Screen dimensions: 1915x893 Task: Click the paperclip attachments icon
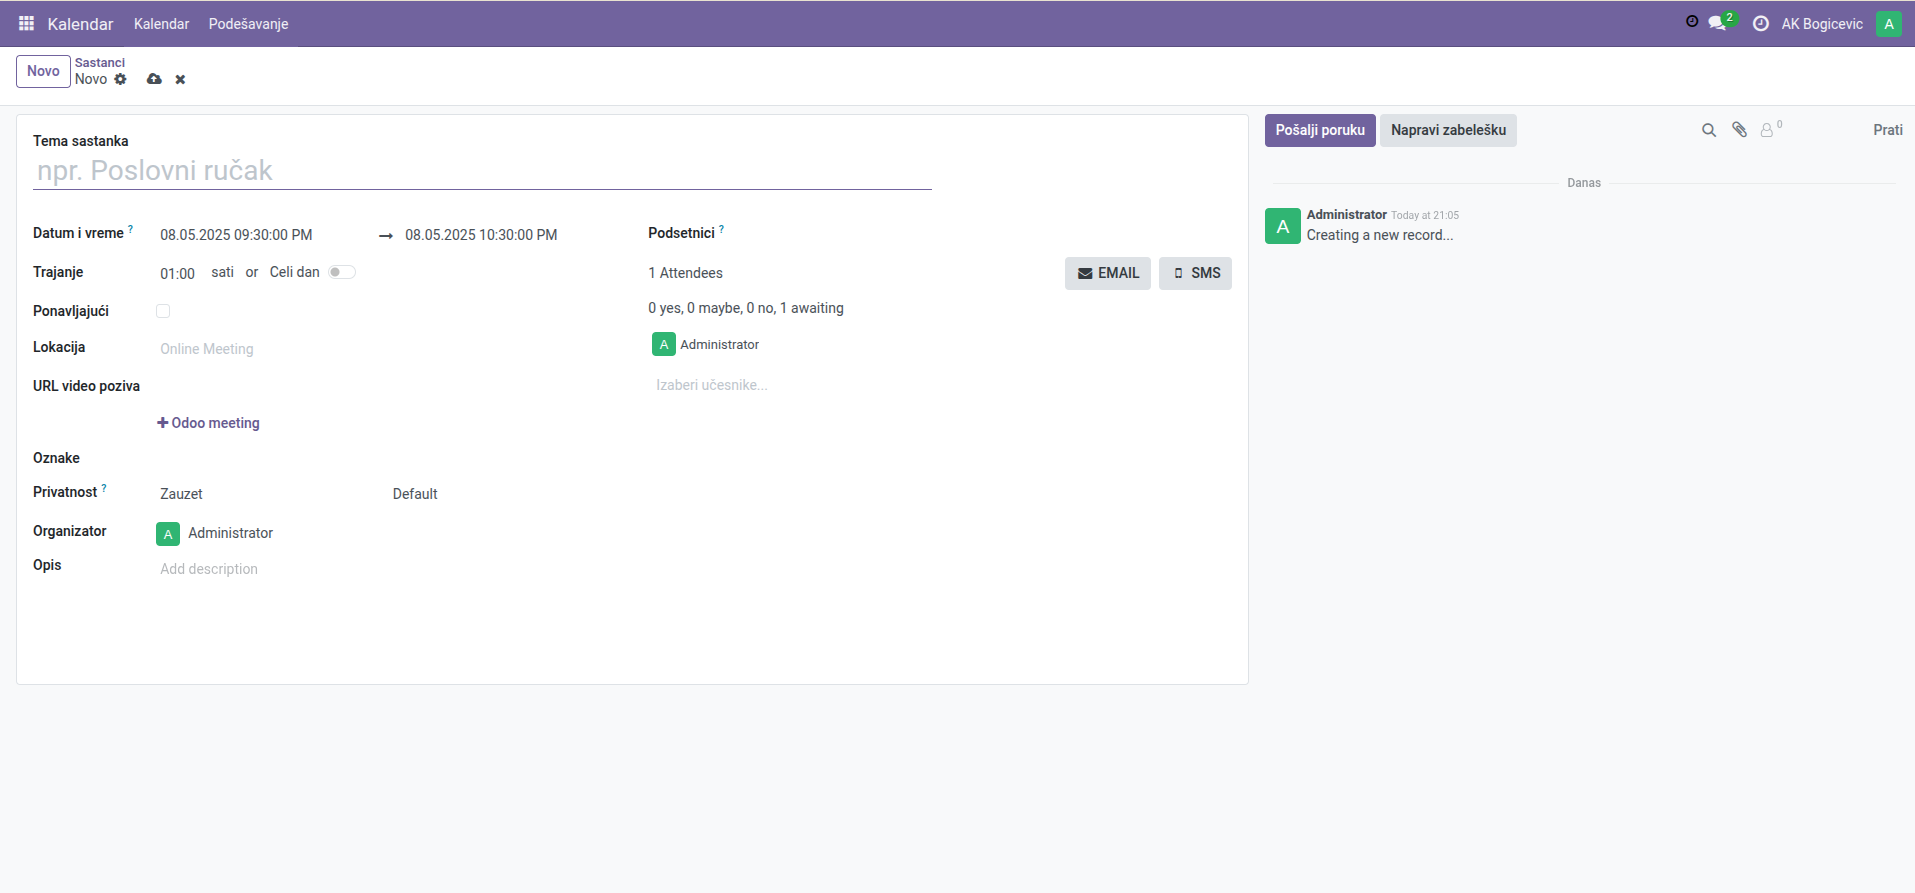click(x=1739, y=130)
